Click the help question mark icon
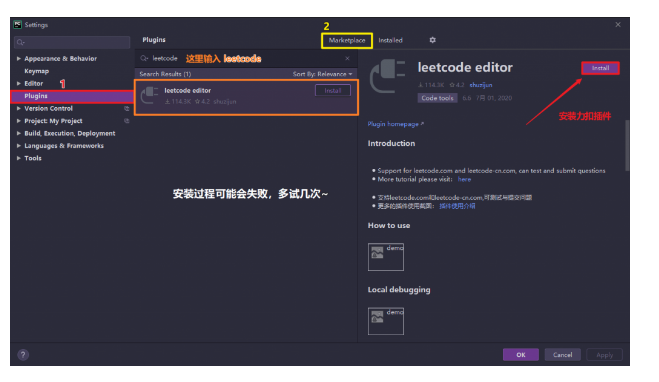659x382 pixels. point(23,355)
